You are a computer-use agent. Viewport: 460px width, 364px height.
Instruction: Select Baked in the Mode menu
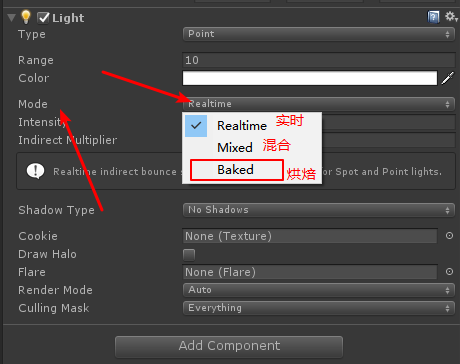tap(237, 170)
